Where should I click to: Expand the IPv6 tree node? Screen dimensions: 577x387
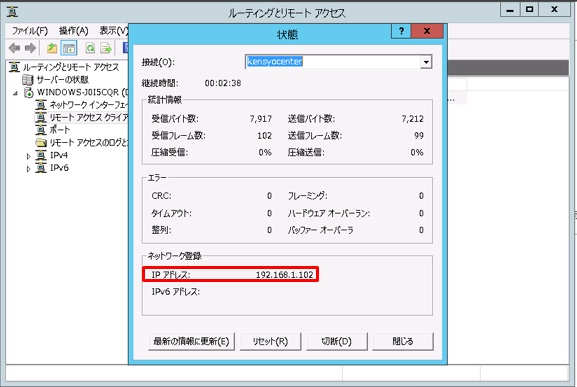coord(28,169)
